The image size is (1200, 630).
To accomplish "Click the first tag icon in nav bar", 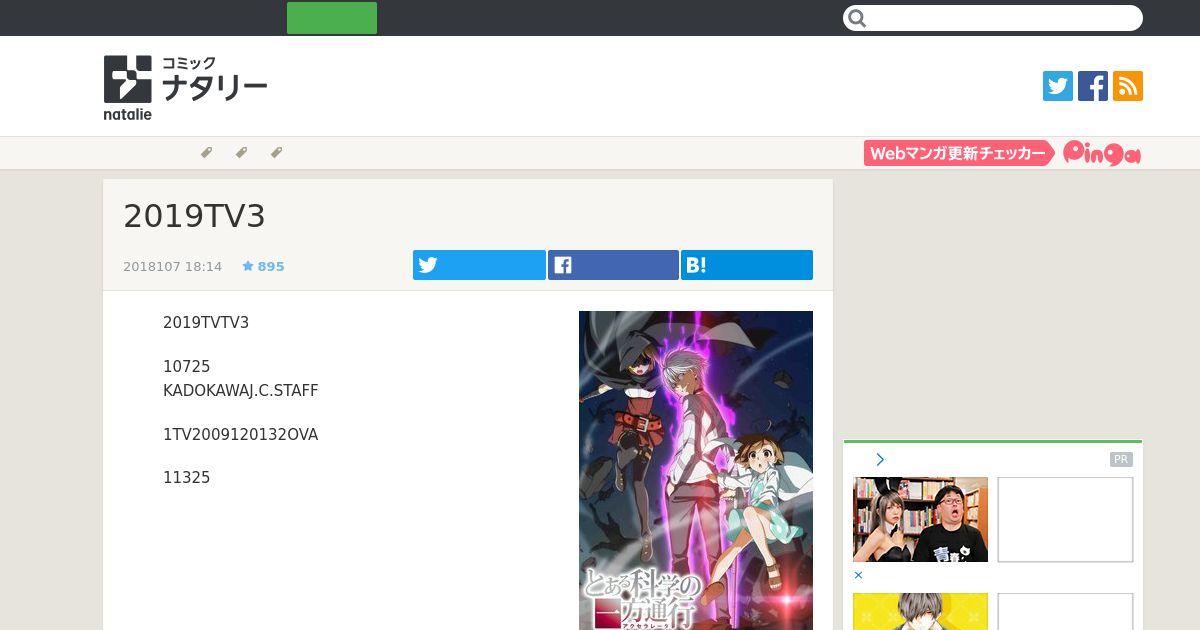I will (206, 153).
